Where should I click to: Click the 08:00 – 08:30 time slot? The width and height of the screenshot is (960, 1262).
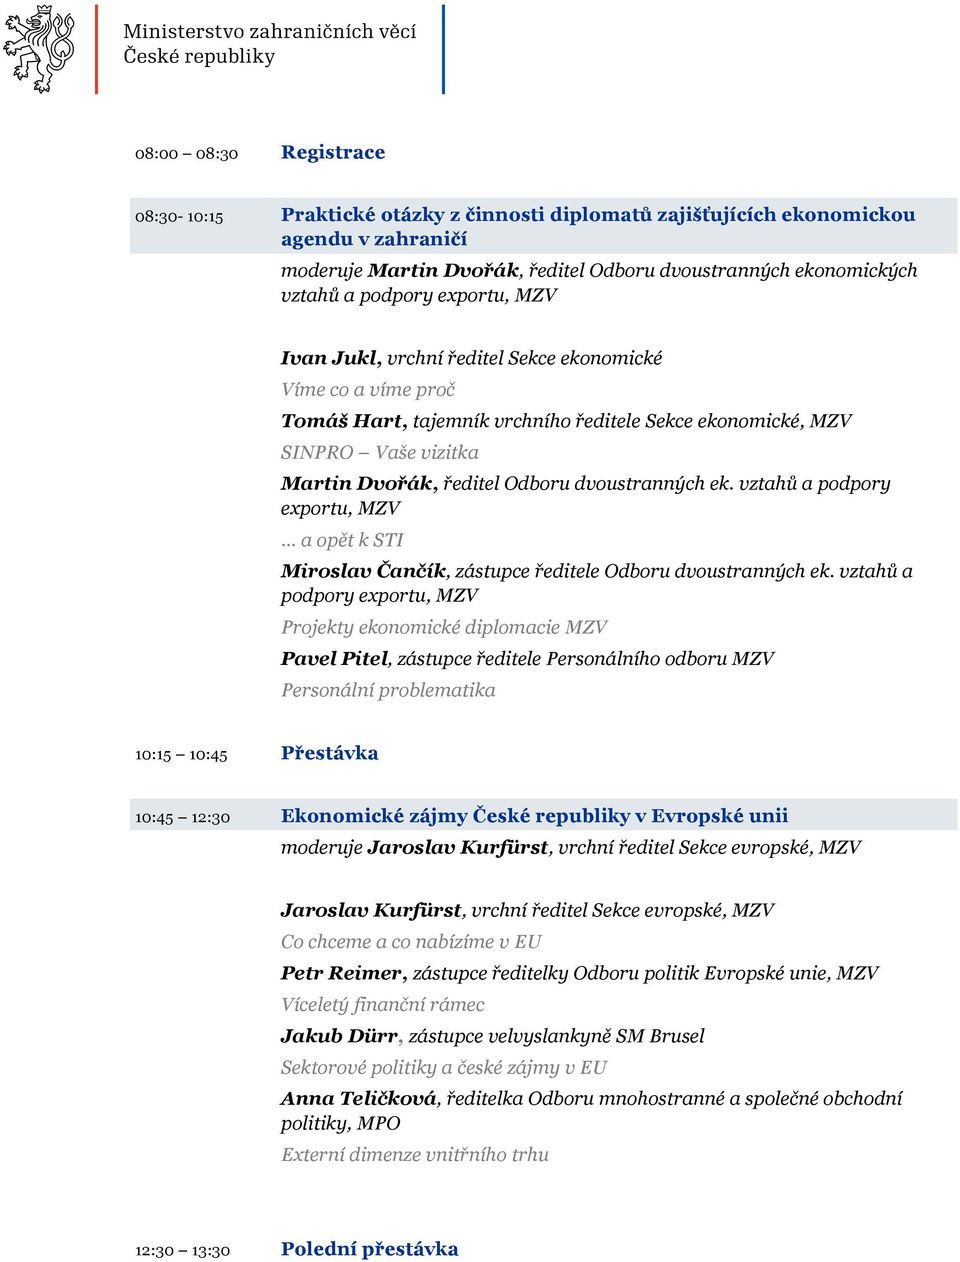point(187,154)
